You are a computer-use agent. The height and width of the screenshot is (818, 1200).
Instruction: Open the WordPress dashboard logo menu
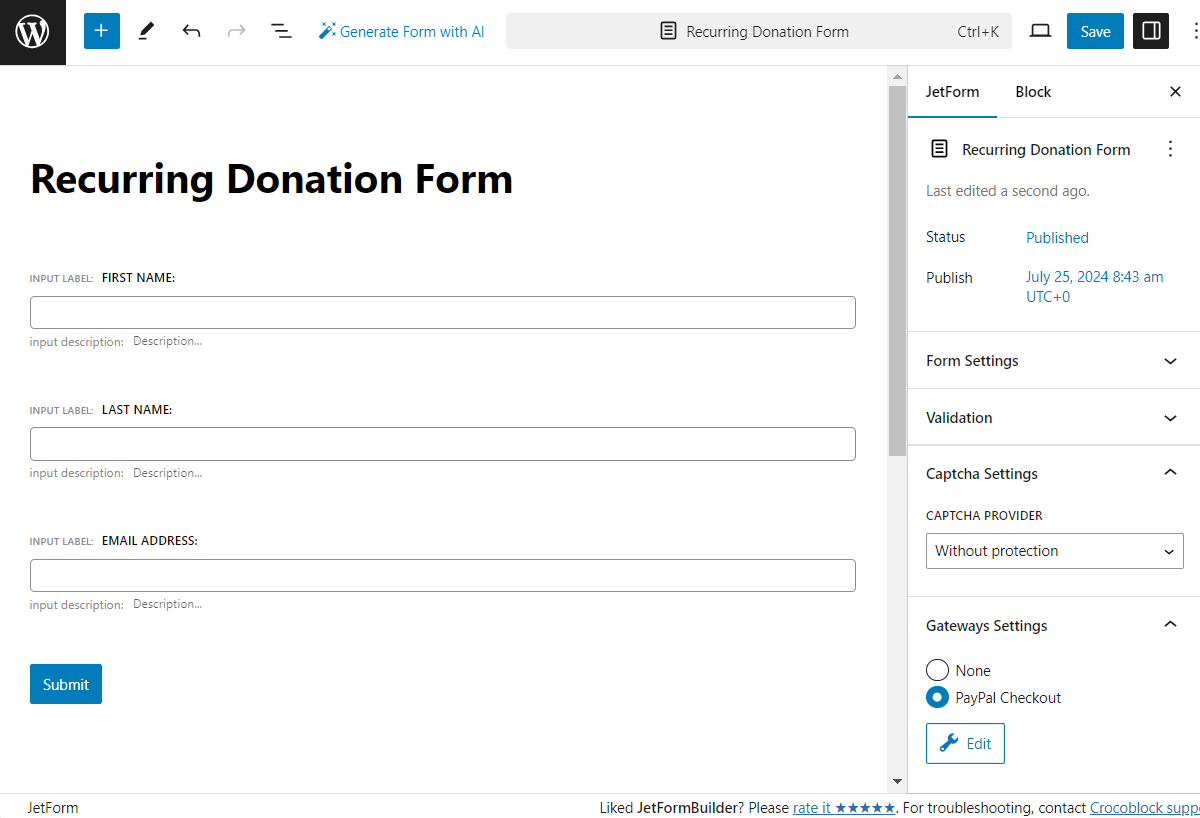click(32, 31)
